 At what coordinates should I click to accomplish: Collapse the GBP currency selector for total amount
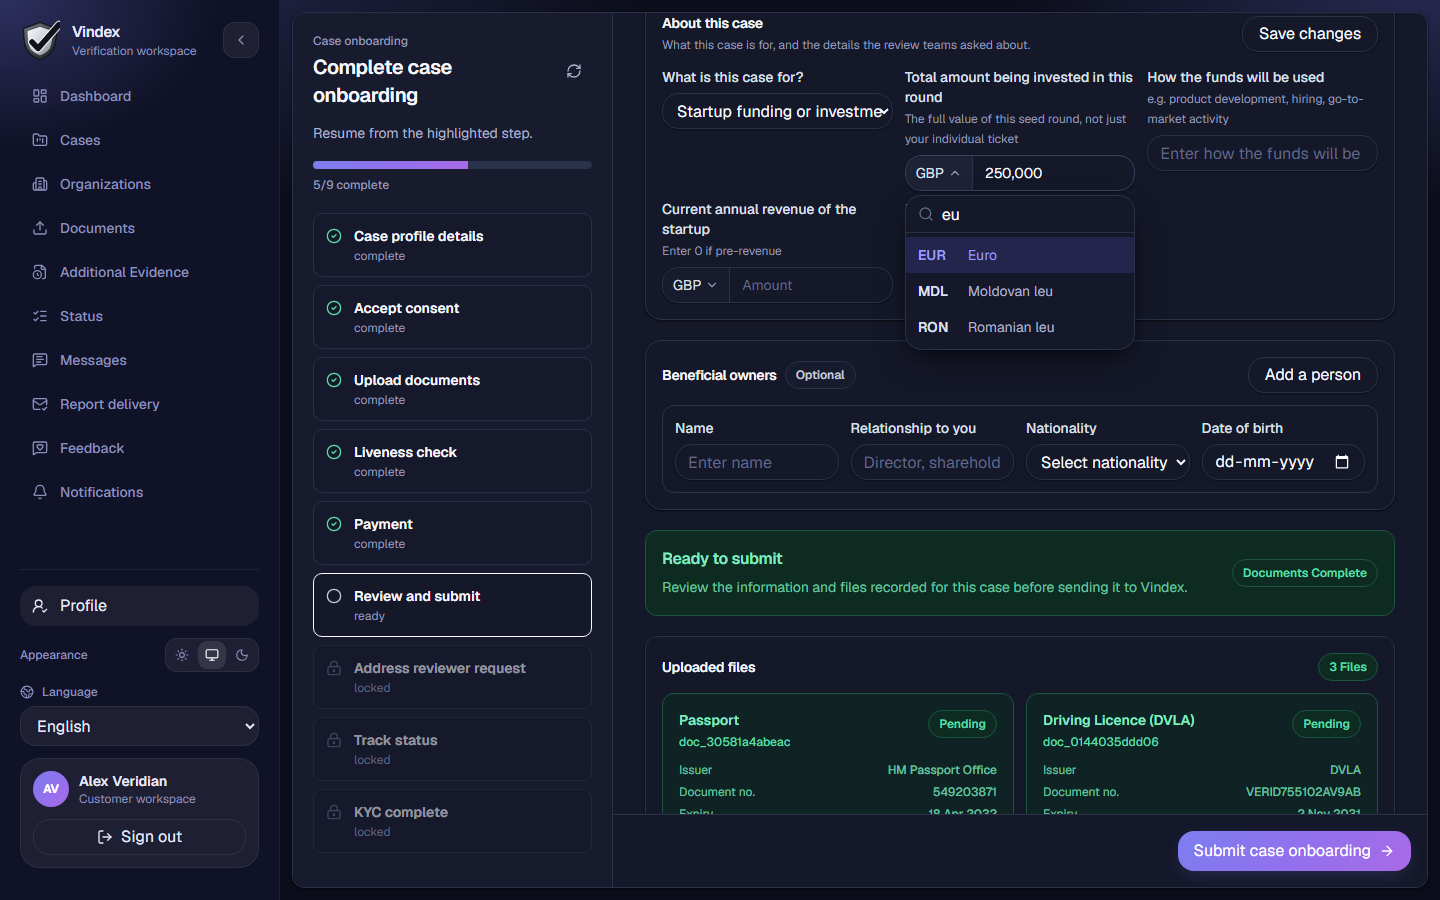point(938,173)
